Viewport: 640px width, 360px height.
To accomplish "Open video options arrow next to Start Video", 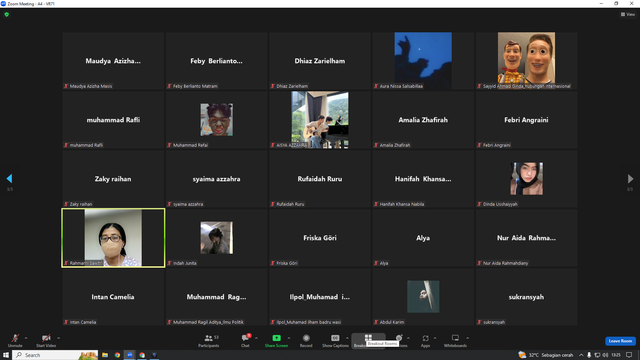I will coord(58,338).
